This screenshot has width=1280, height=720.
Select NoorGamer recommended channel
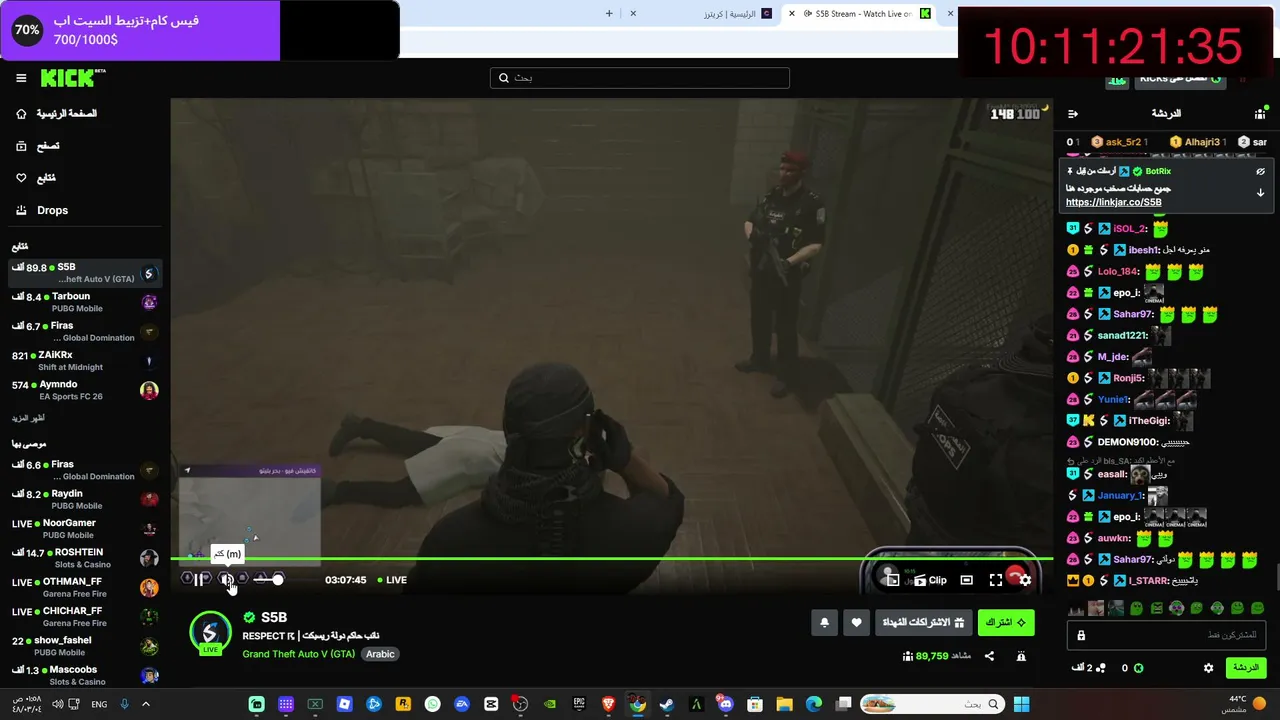[85, 528]
